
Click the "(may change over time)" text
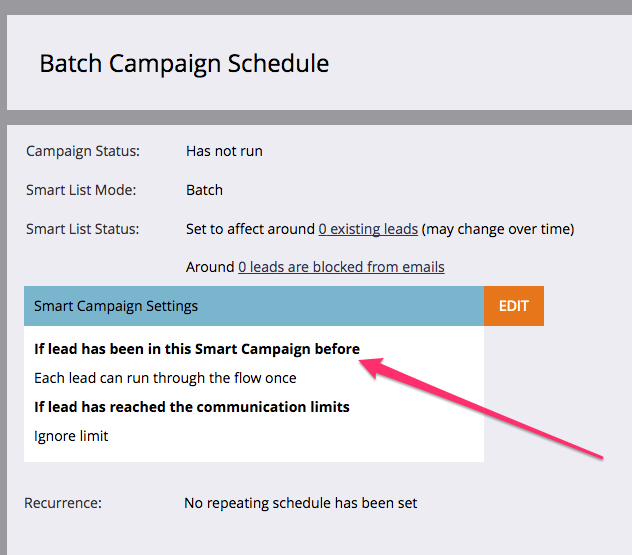pos(498,229)
